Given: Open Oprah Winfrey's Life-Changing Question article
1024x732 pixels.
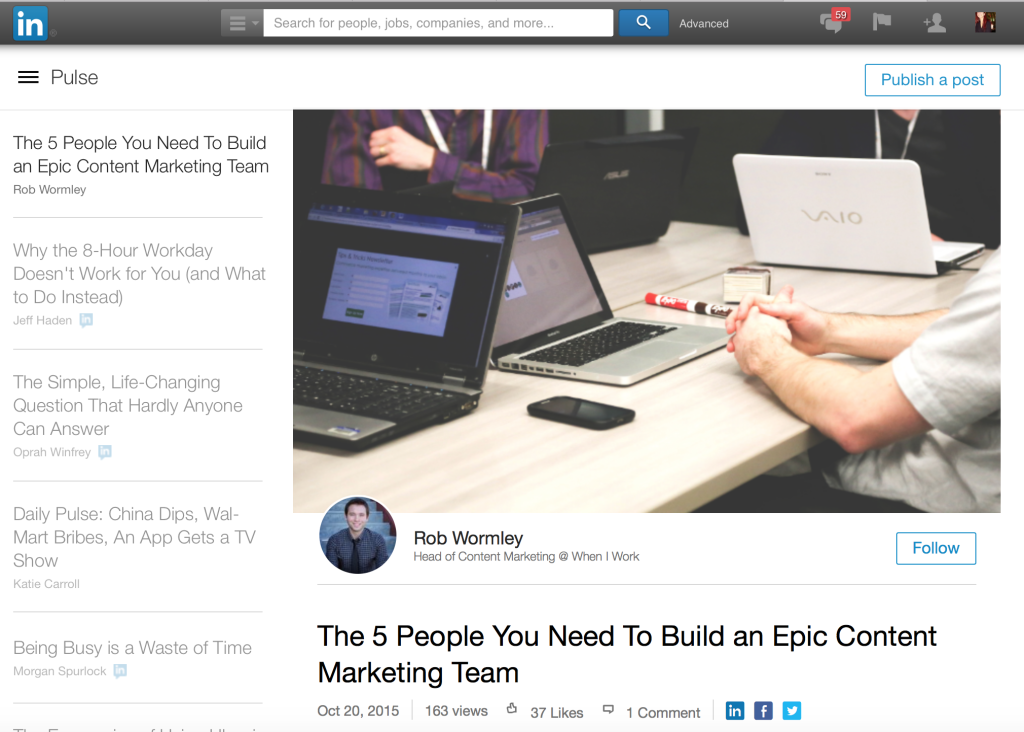Looking at the screenshot, I should (x=128, y=406).
